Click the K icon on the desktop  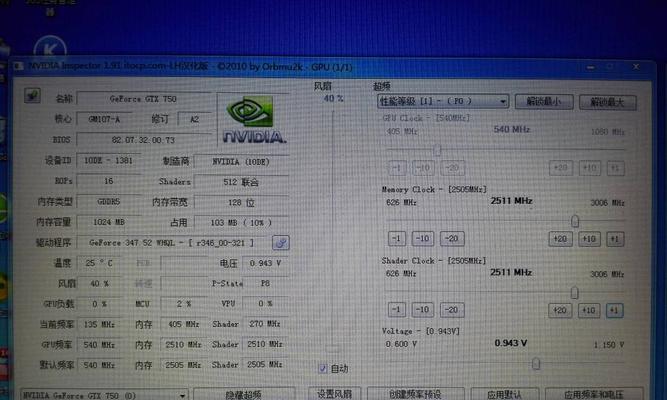tap(50, 48)
